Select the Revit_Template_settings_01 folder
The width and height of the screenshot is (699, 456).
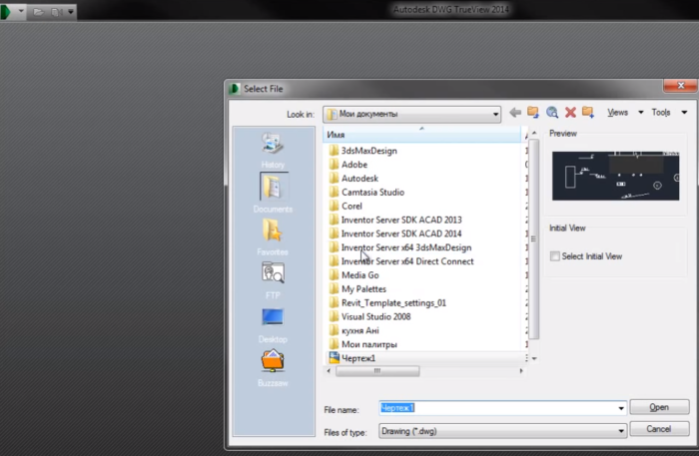coord(393,303)
